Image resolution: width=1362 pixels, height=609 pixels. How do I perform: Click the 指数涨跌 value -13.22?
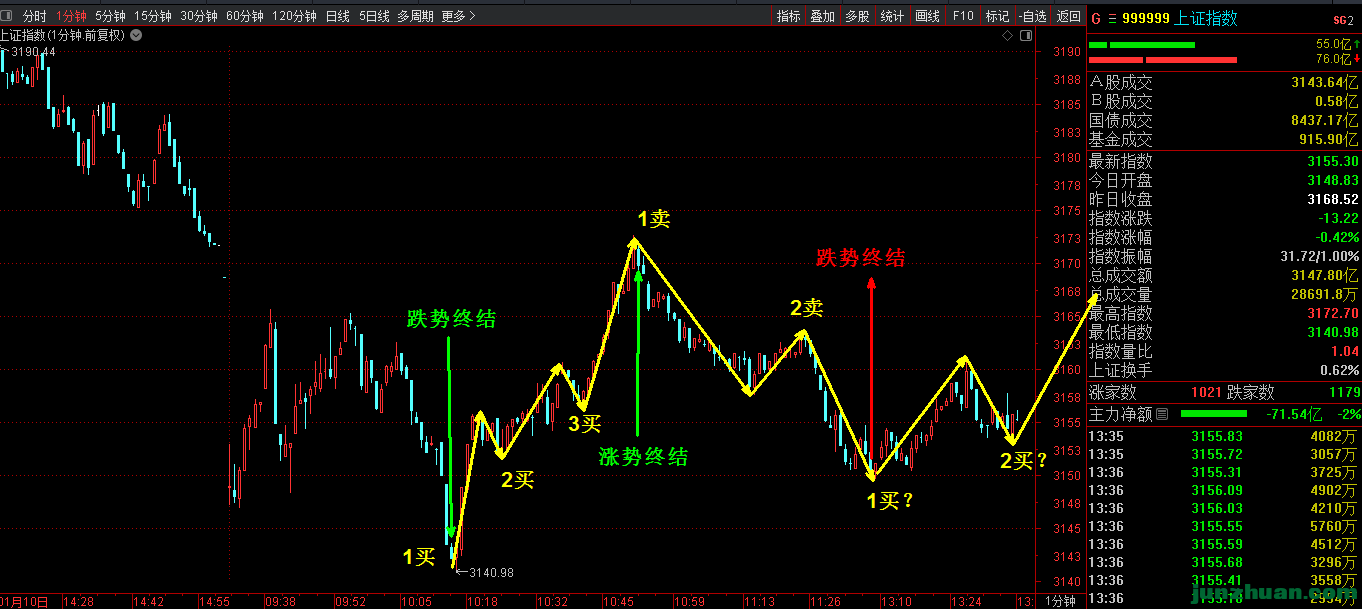pyautogui.click(x=1339, y=218)
